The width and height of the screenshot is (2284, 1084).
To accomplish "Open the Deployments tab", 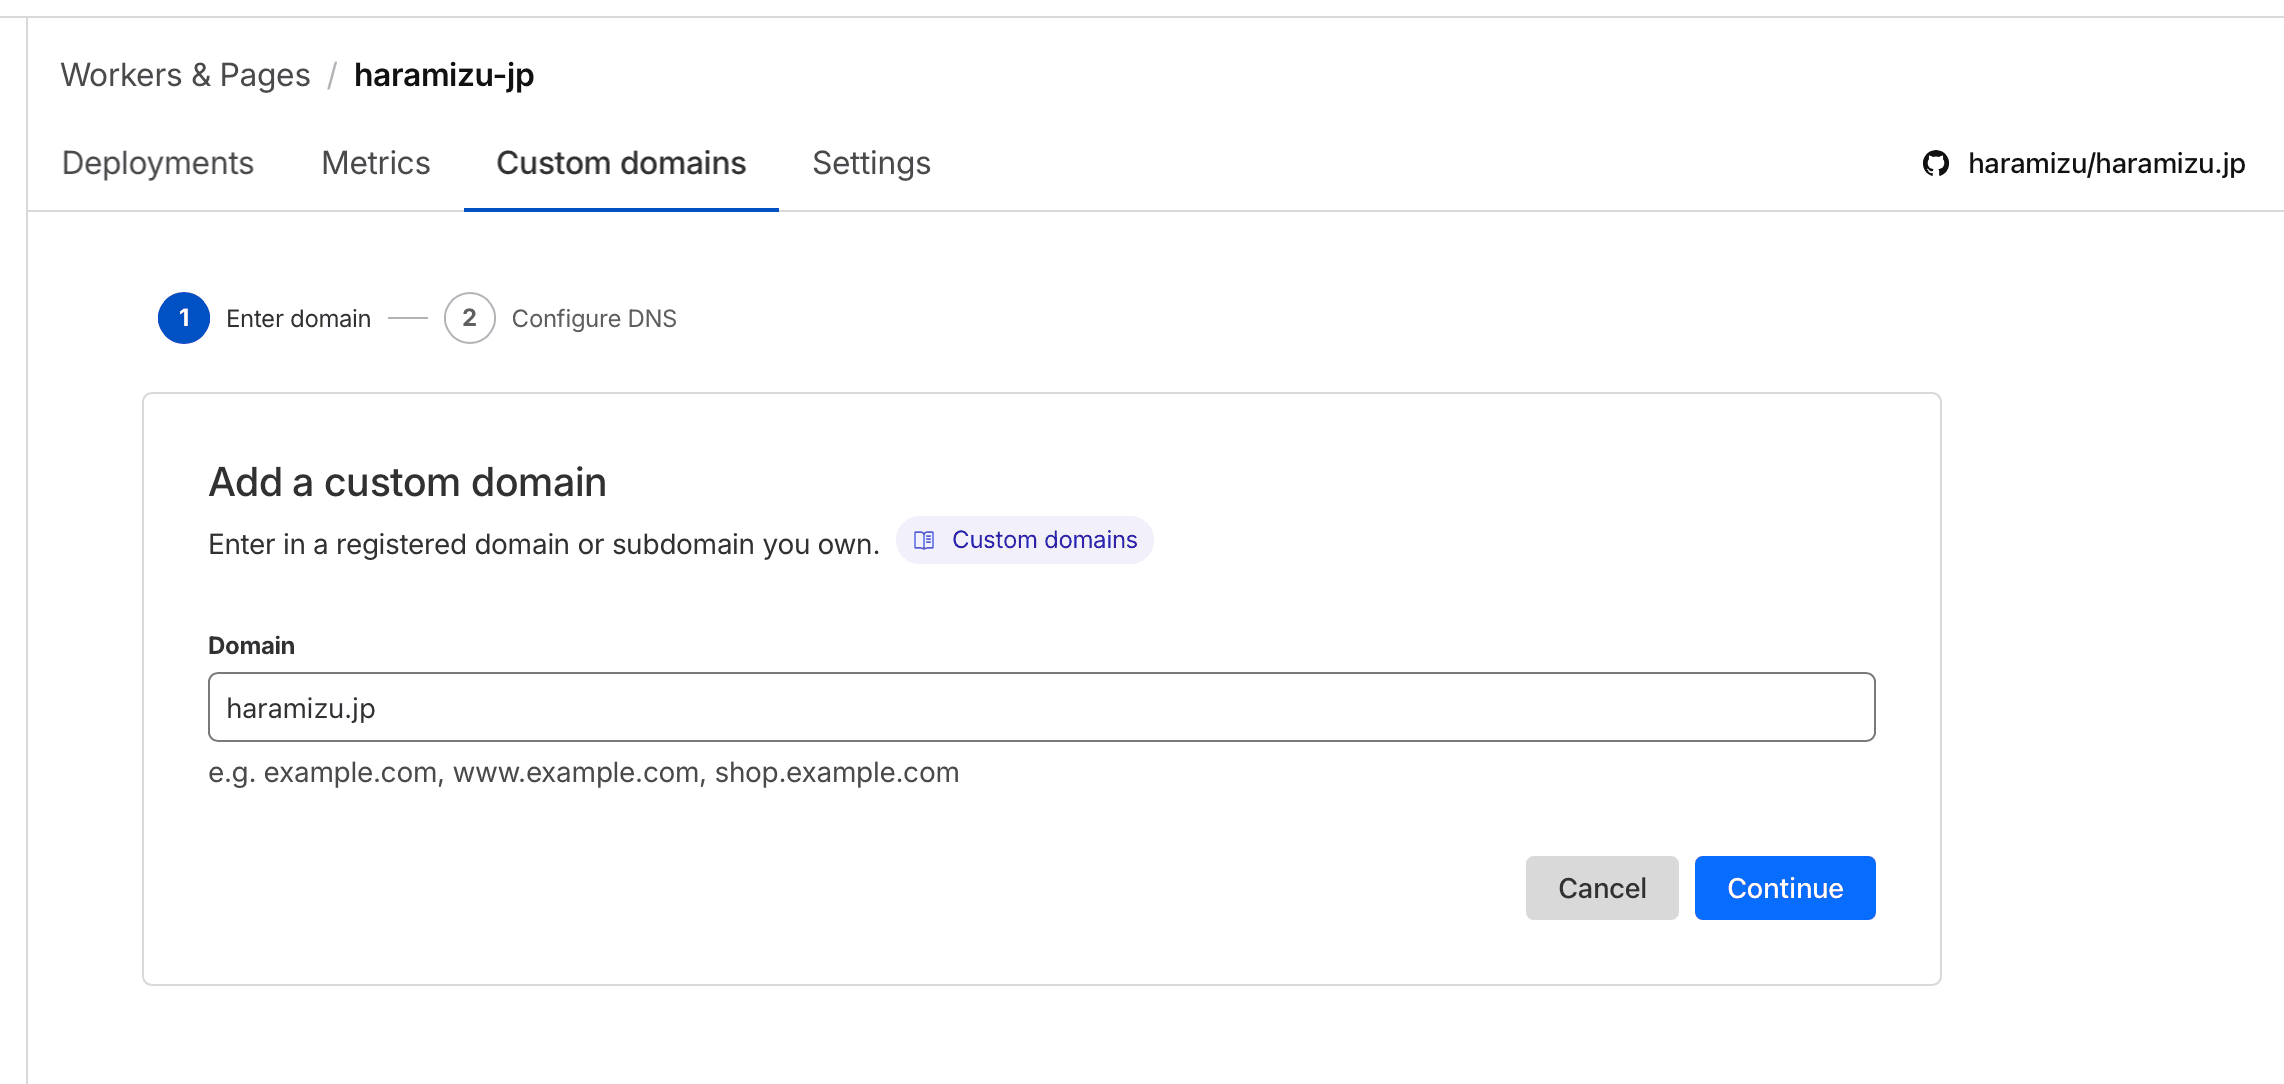I will coord(158,163).
